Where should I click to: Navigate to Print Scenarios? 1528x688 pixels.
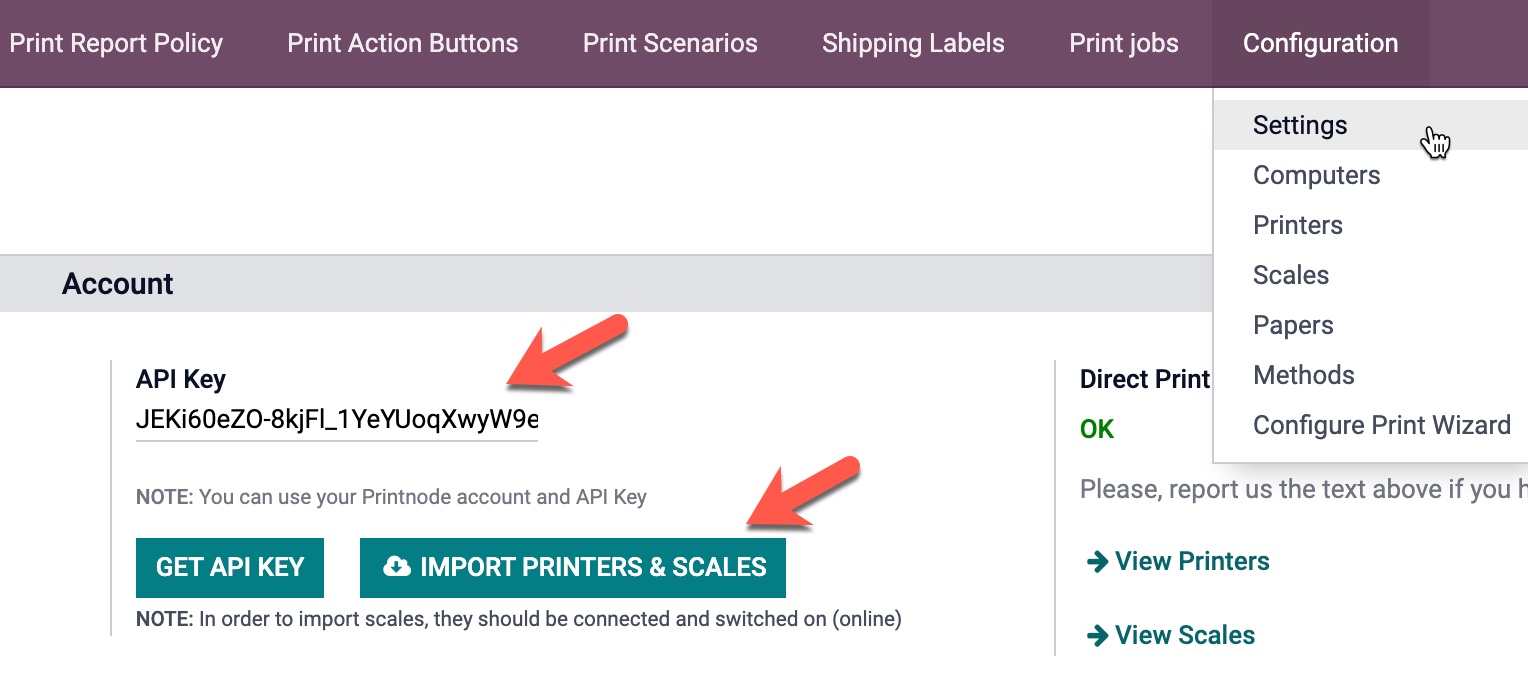click(670, 43)
